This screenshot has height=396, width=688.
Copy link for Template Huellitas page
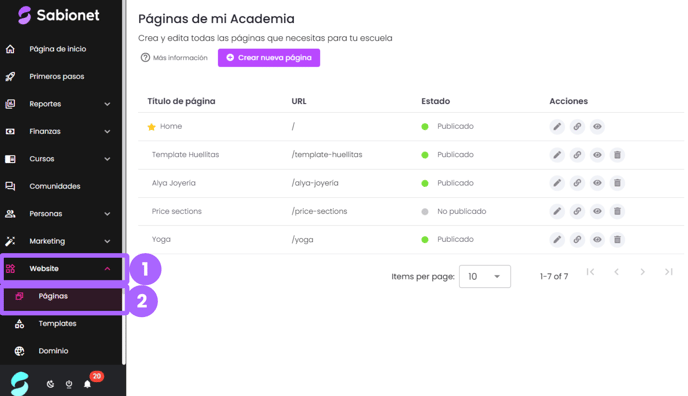click(577, 155)
